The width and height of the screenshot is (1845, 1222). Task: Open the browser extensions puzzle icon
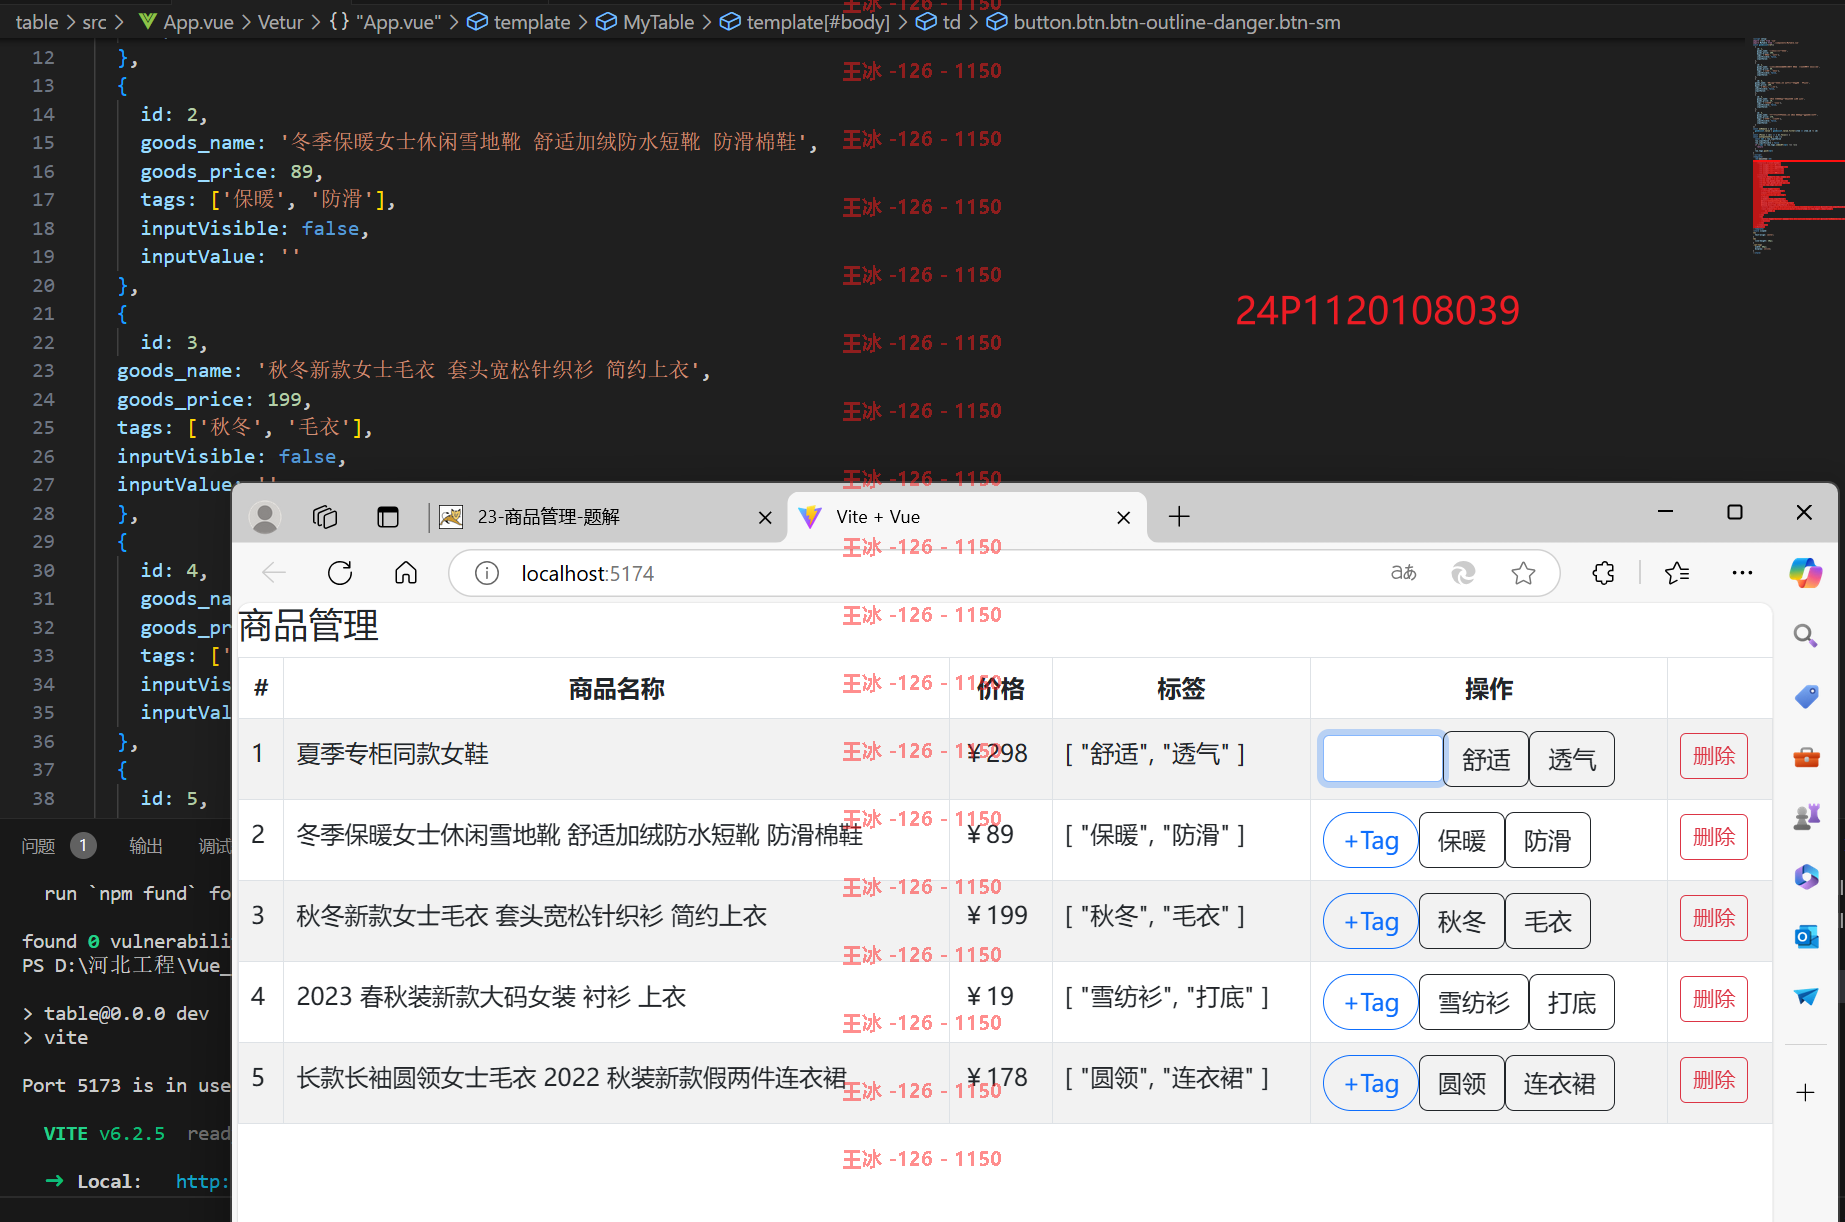tap(1603, 573)
